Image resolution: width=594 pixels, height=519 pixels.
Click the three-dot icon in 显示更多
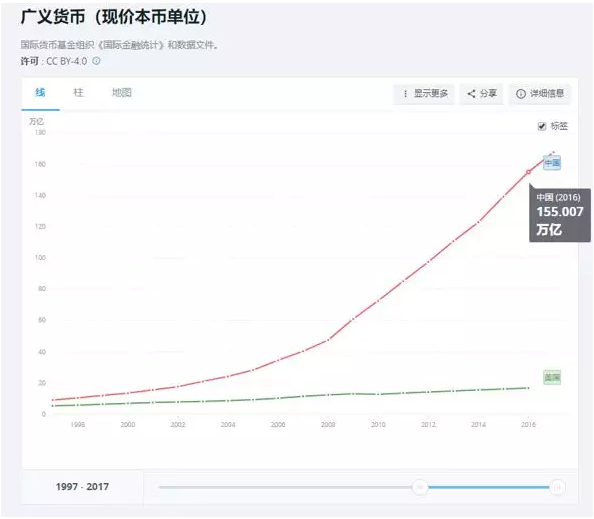(x=405, y=94)
